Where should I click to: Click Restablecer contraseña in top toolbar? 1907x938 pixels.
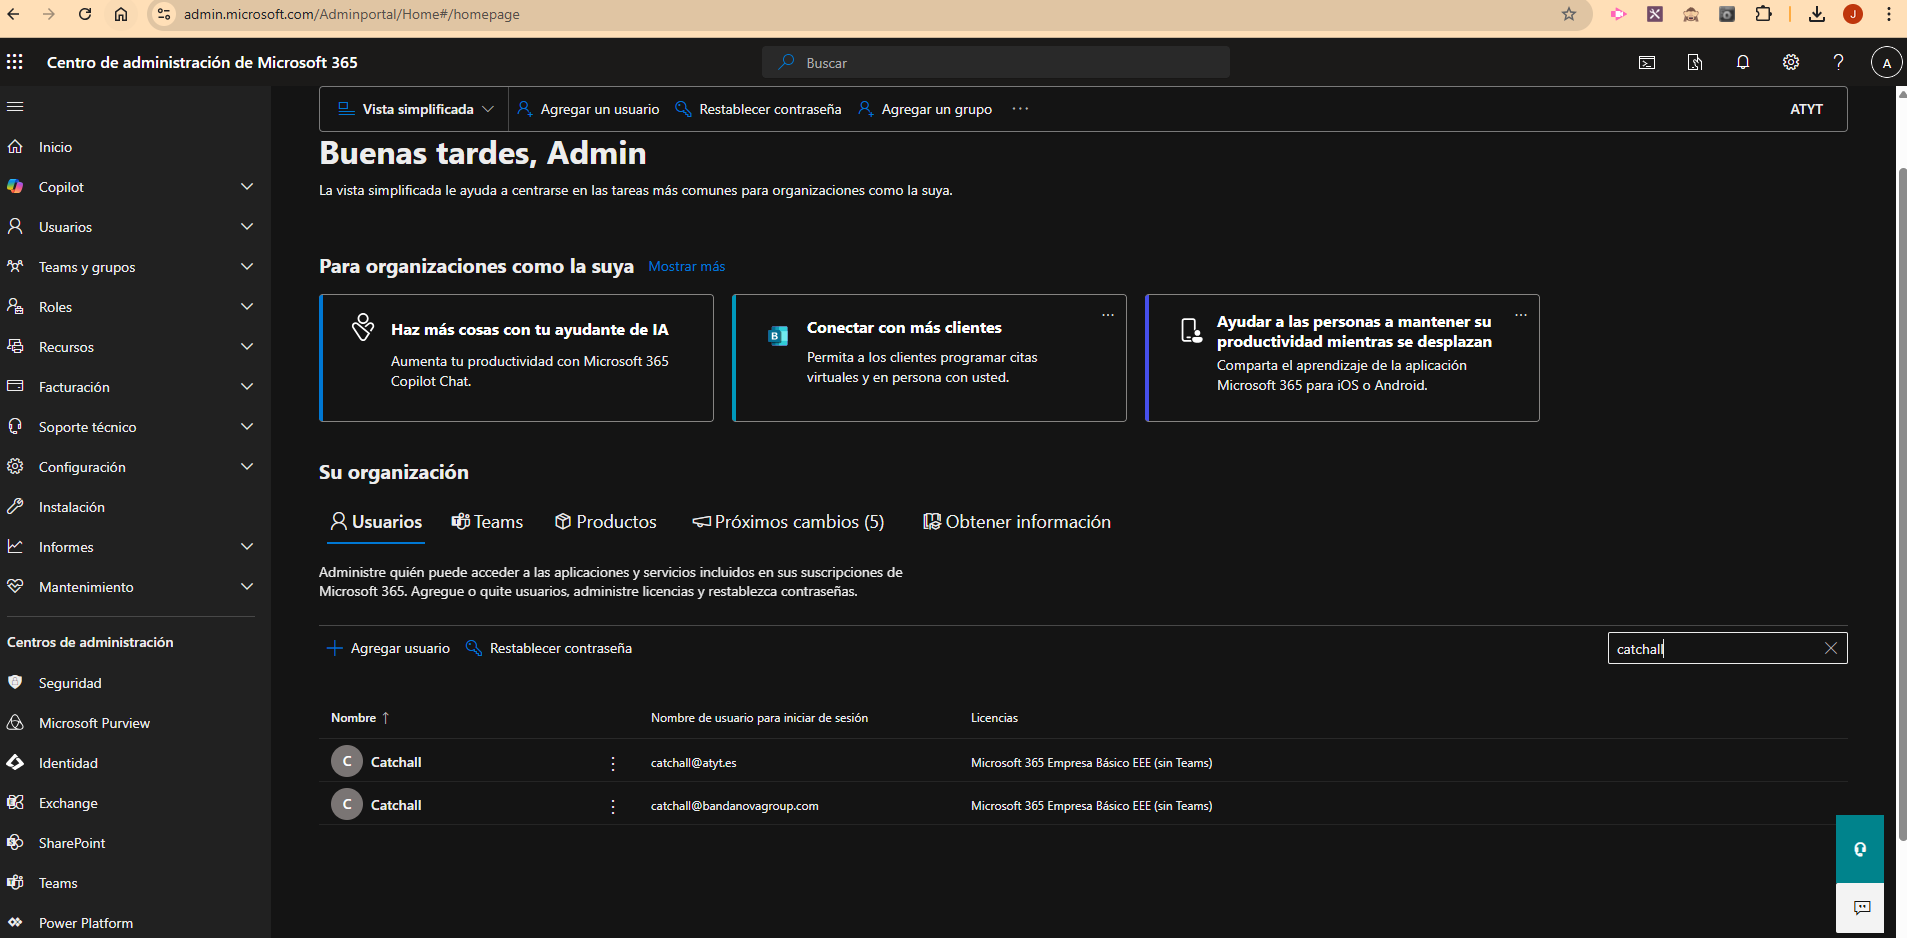[x=759, y=109]
